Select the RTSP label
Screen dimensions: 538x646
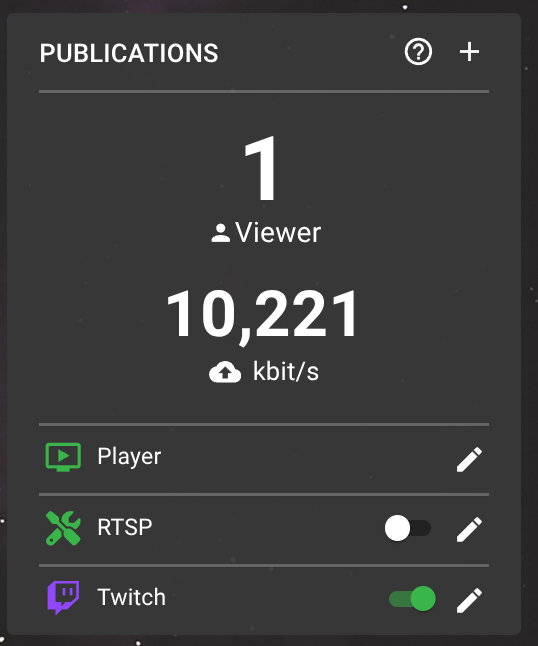pyautogui.click(x=125, y=527)
